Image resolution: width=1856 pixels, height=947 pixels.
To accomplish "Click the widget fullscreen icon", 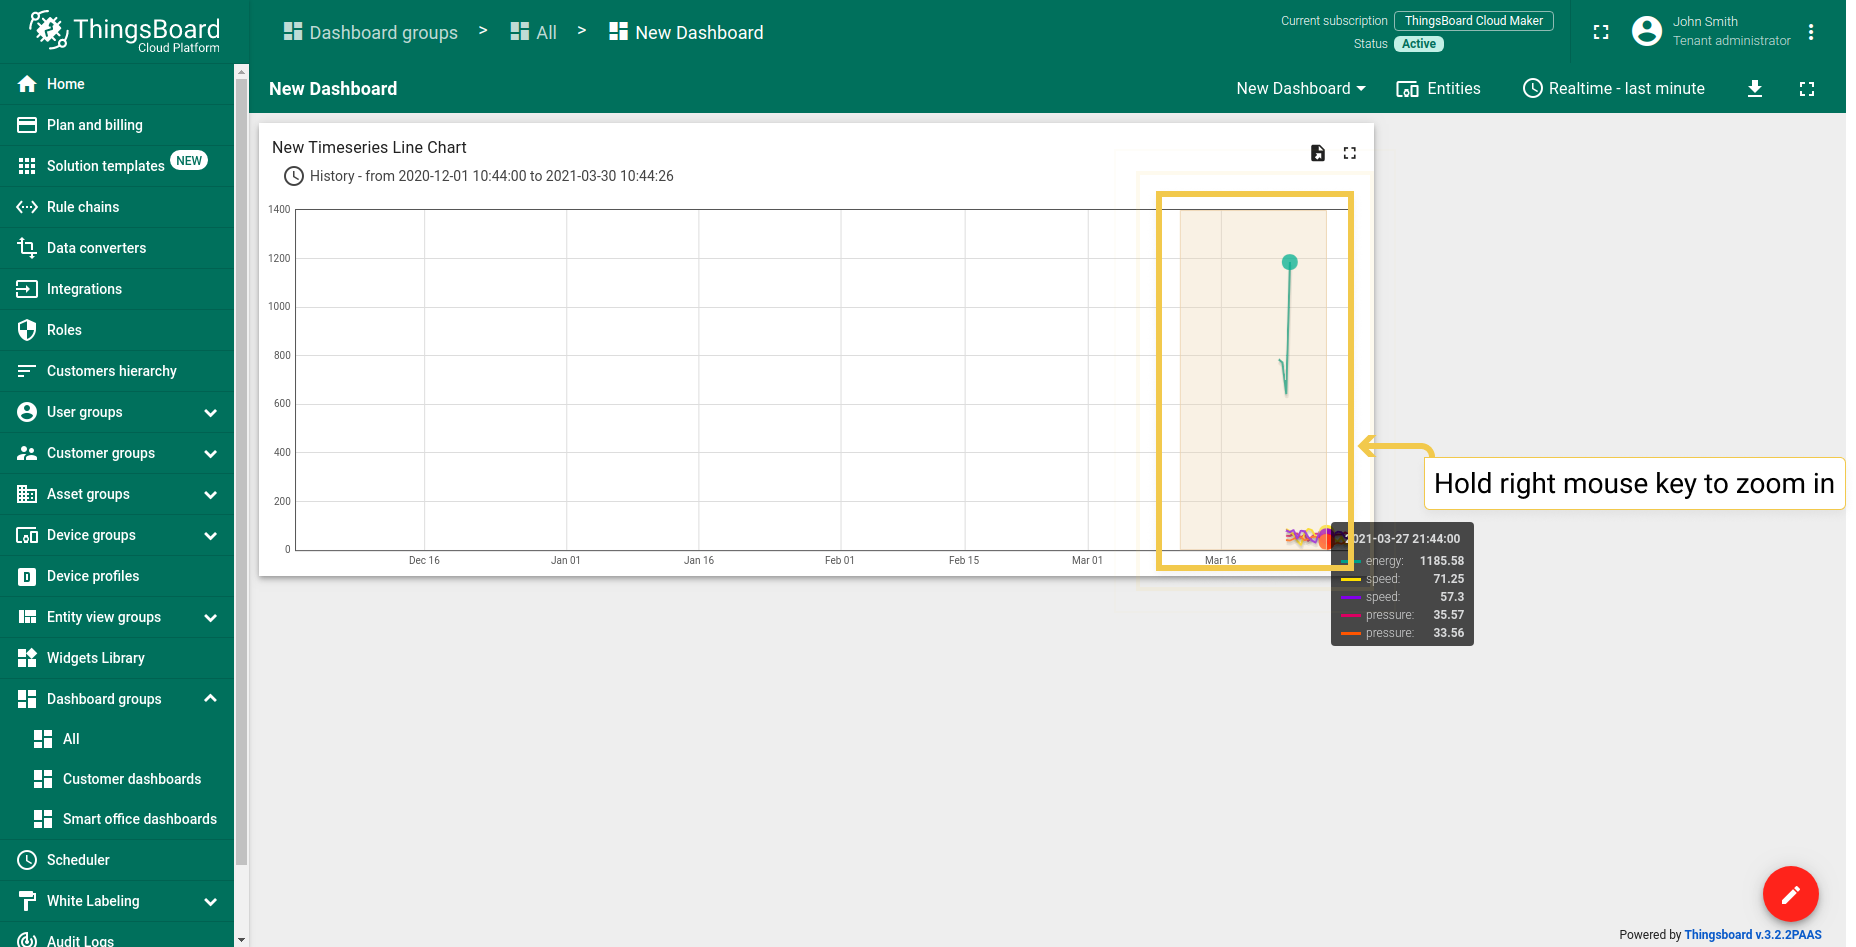I will [x=1350, y=153].
